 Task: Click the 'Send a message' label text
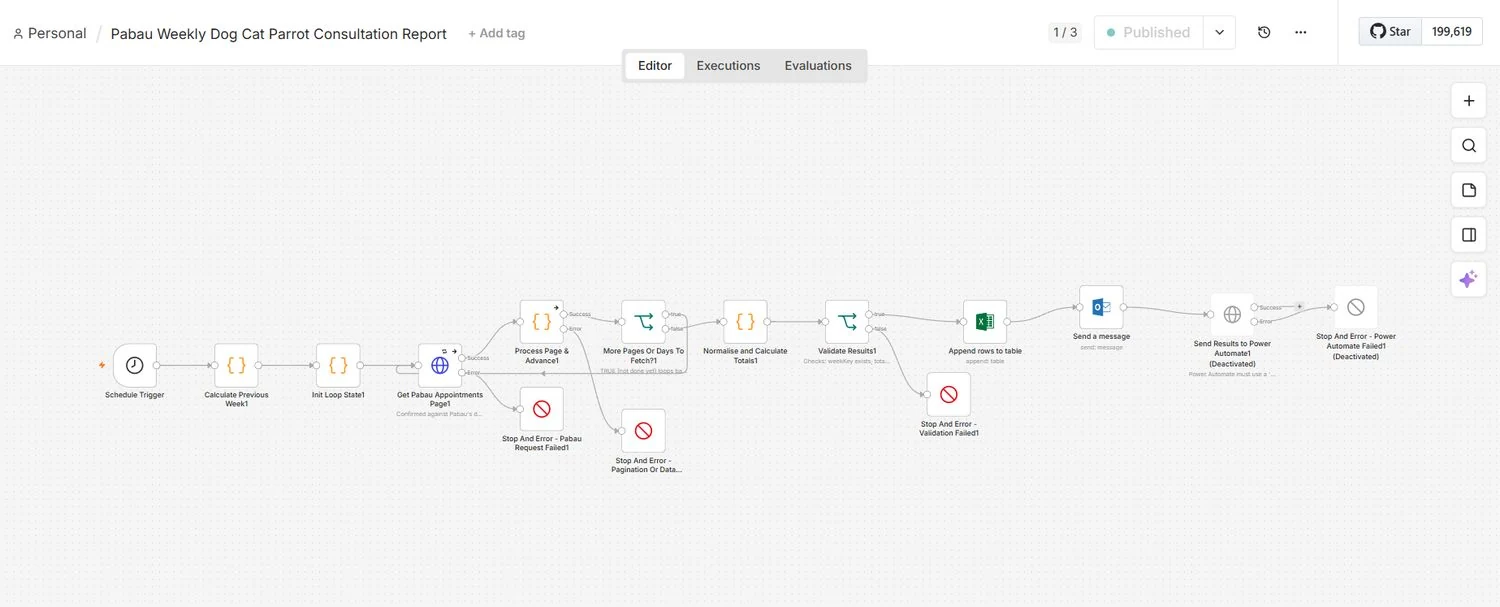1101,337
